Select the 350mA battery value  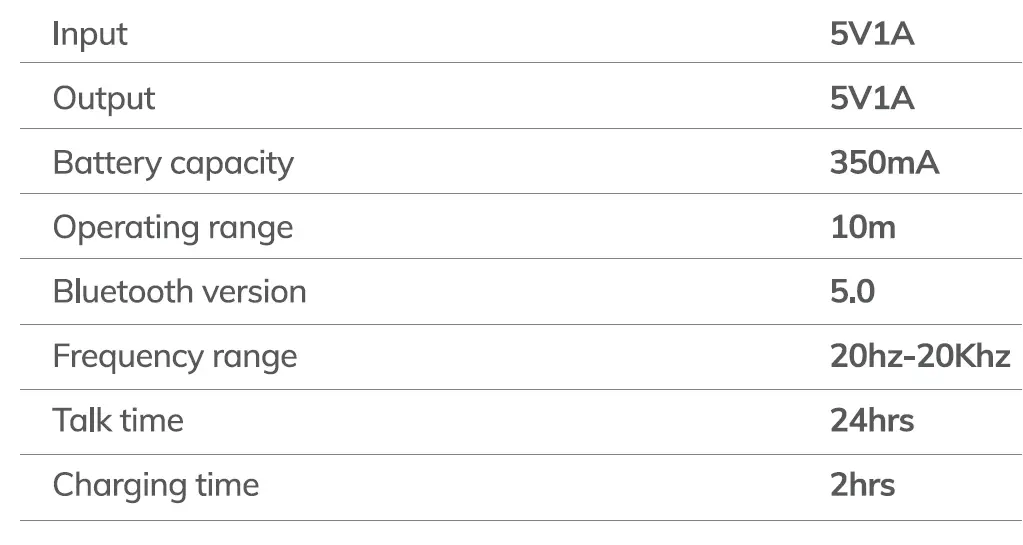(x=884, y=163)
